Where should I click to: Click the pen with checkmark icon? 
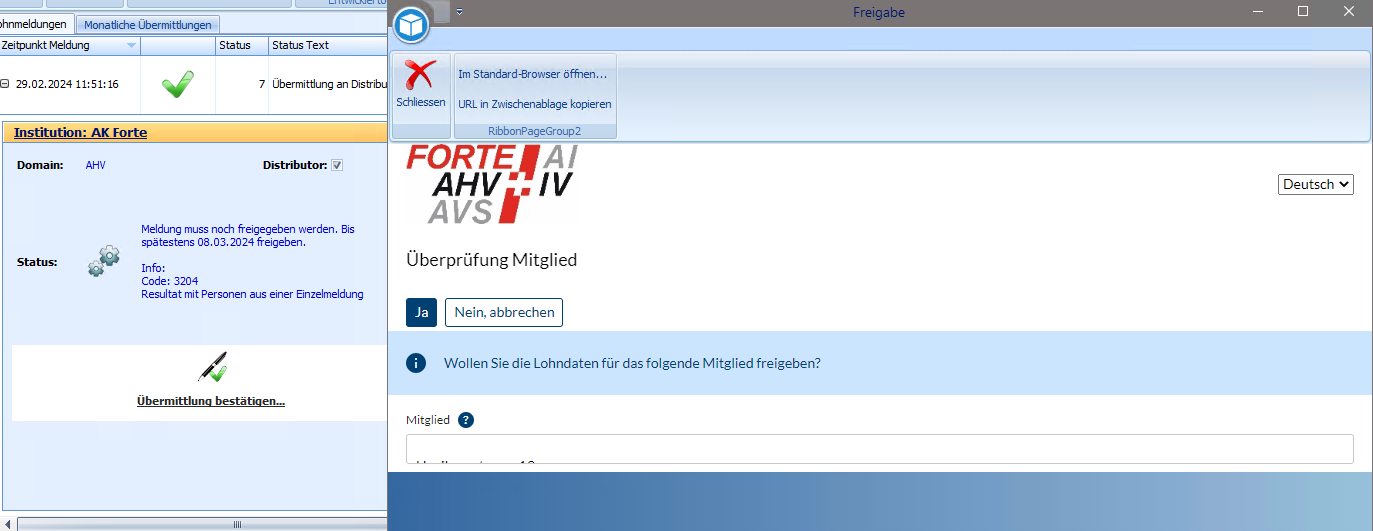pos(212,367)
